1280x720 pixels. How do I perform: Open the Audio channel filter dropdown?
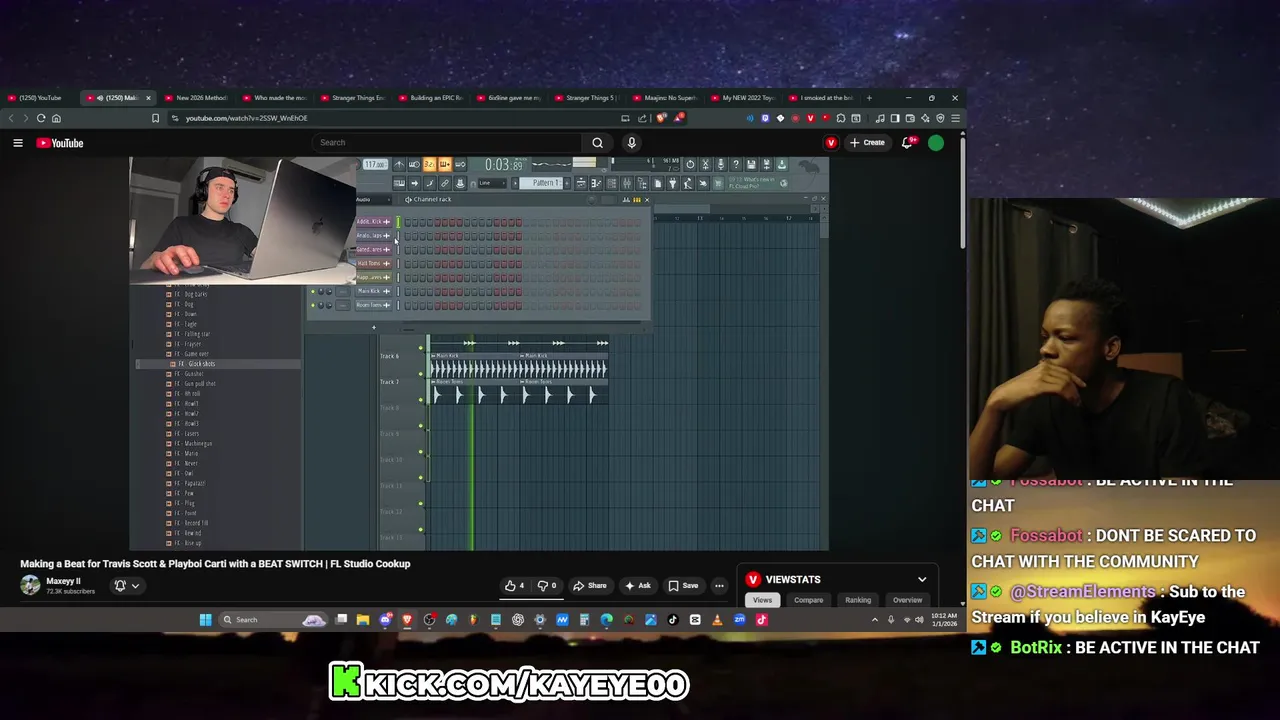(374, 199)
